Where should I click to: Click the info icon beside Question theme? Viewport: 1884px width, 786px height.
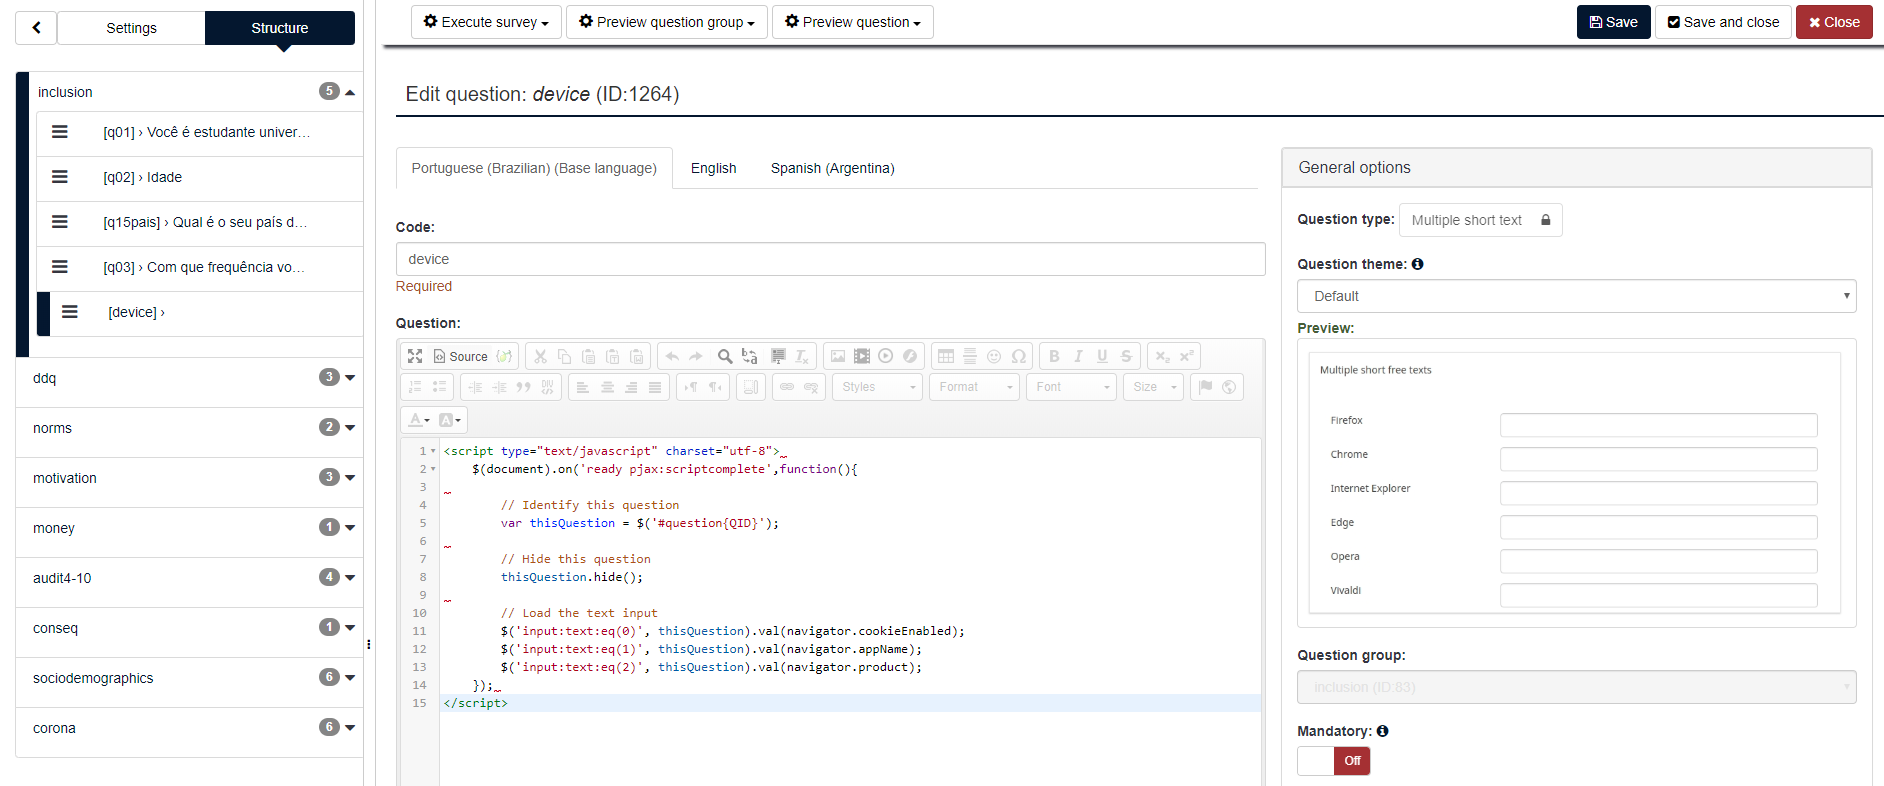tap(1417, 264)
